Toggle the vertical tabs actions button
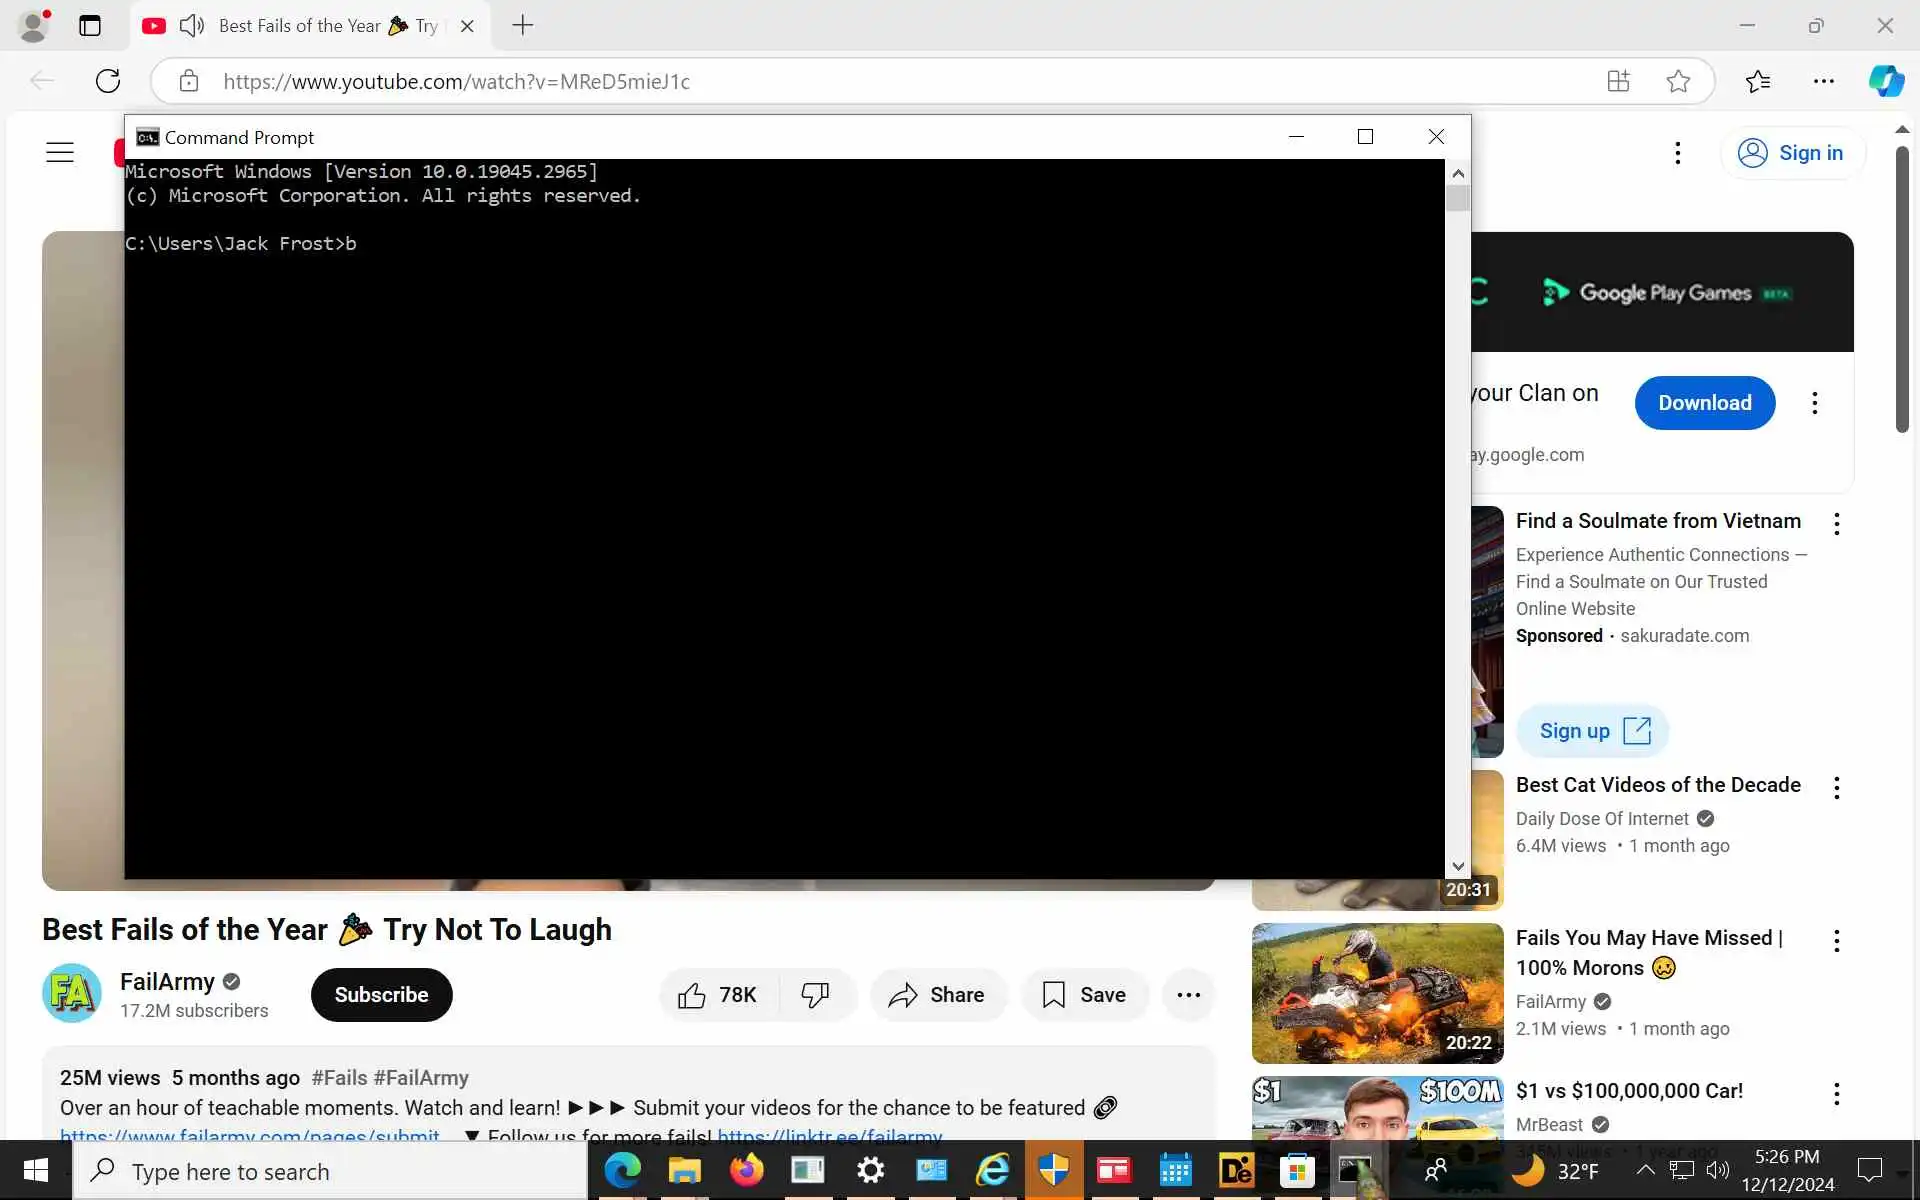Image resolution: width=1920 pixels, height=1200 pixels. click(90, 26)
